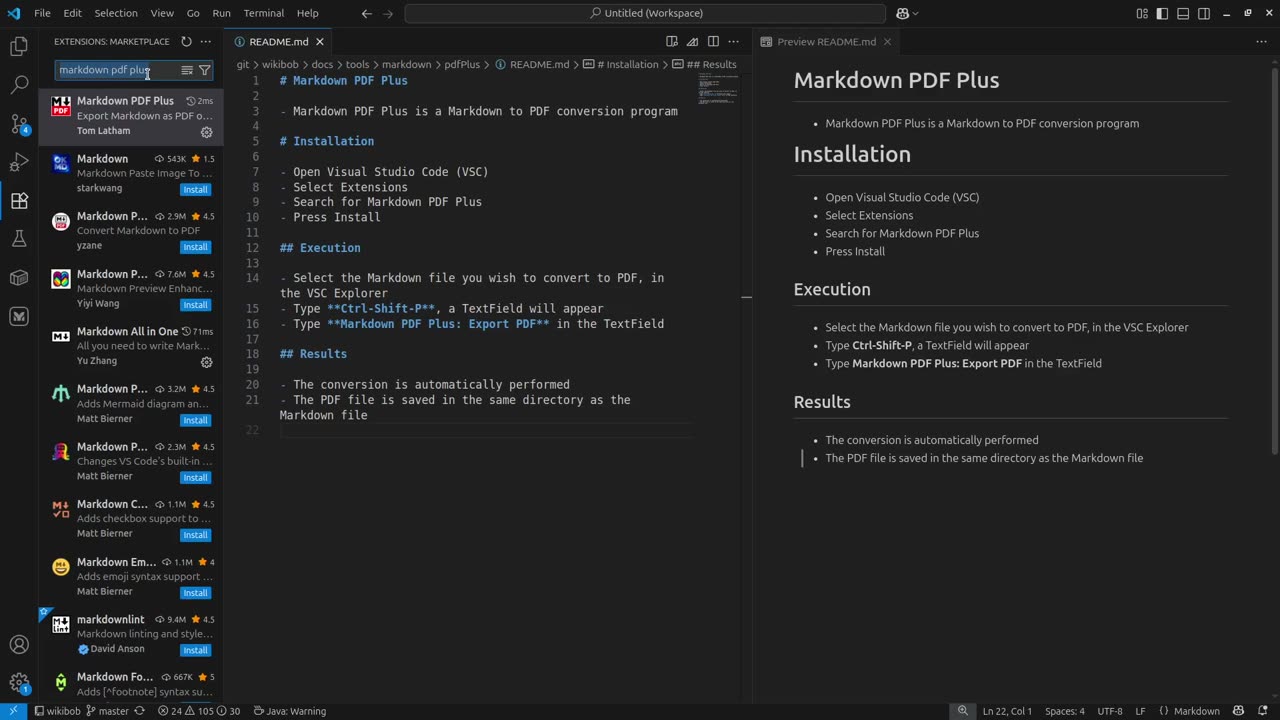Customize the editor layout
This screenshot has height=720, width=1280.
[1142, 13]
